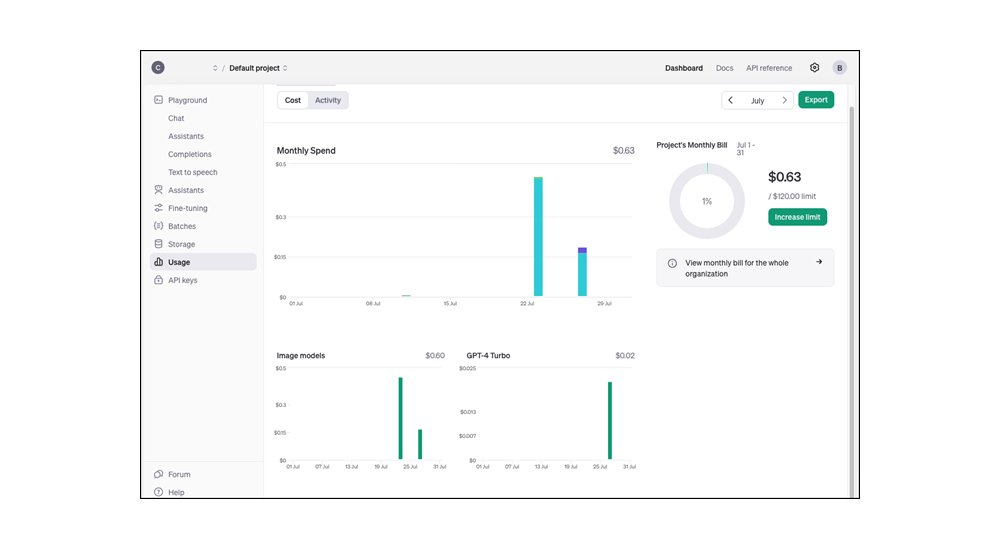Screen dimensions: 1000x550
Task: Open Playground from the sidebar icon
Action: pos(158,100)
